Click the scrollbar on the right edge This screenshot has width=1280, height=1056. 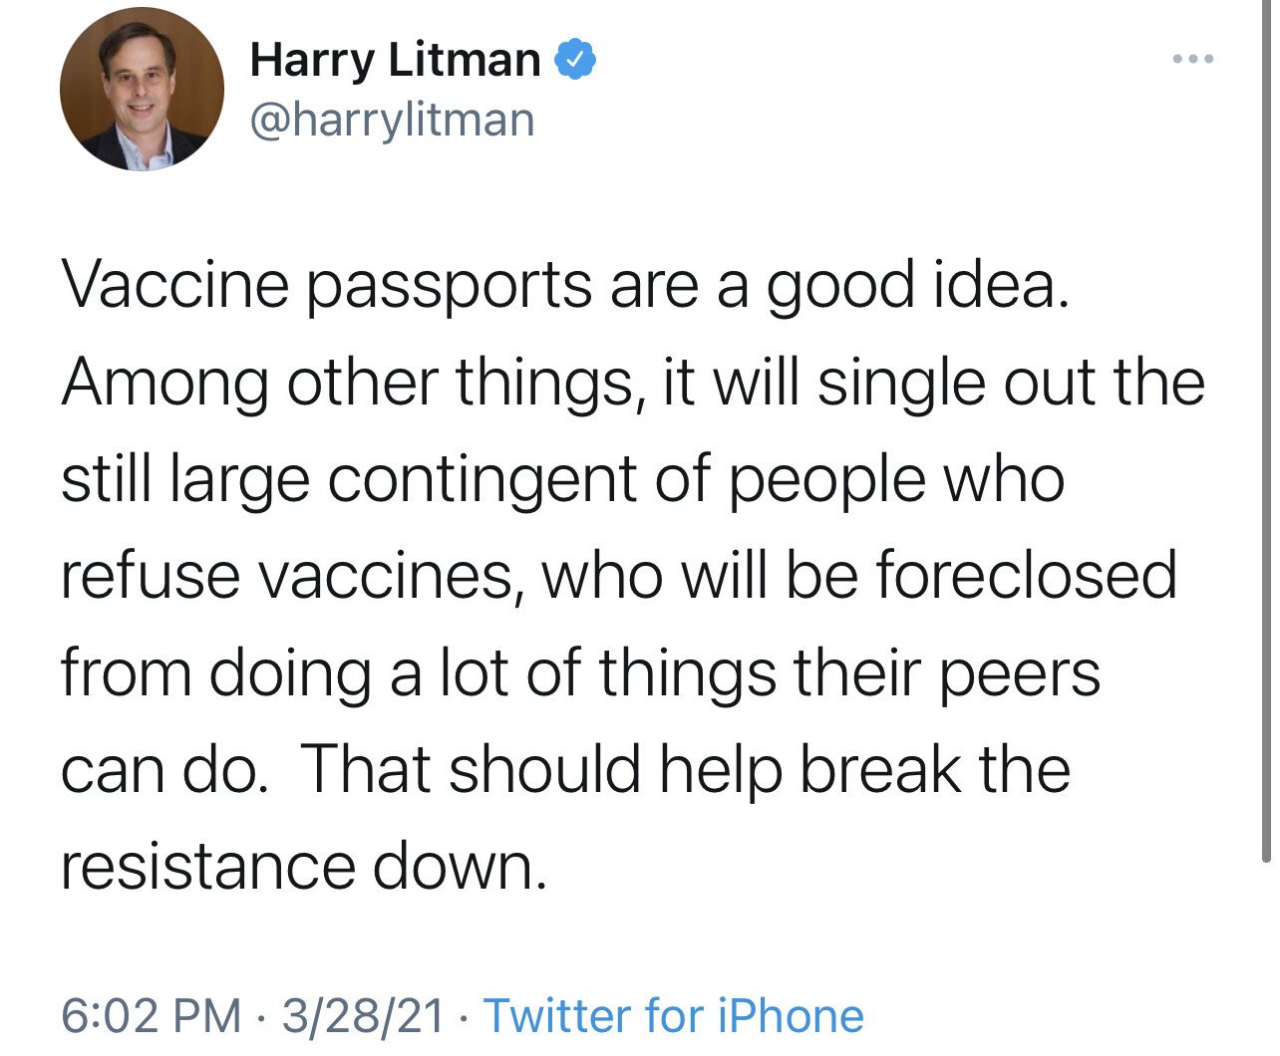point(1266,430)
